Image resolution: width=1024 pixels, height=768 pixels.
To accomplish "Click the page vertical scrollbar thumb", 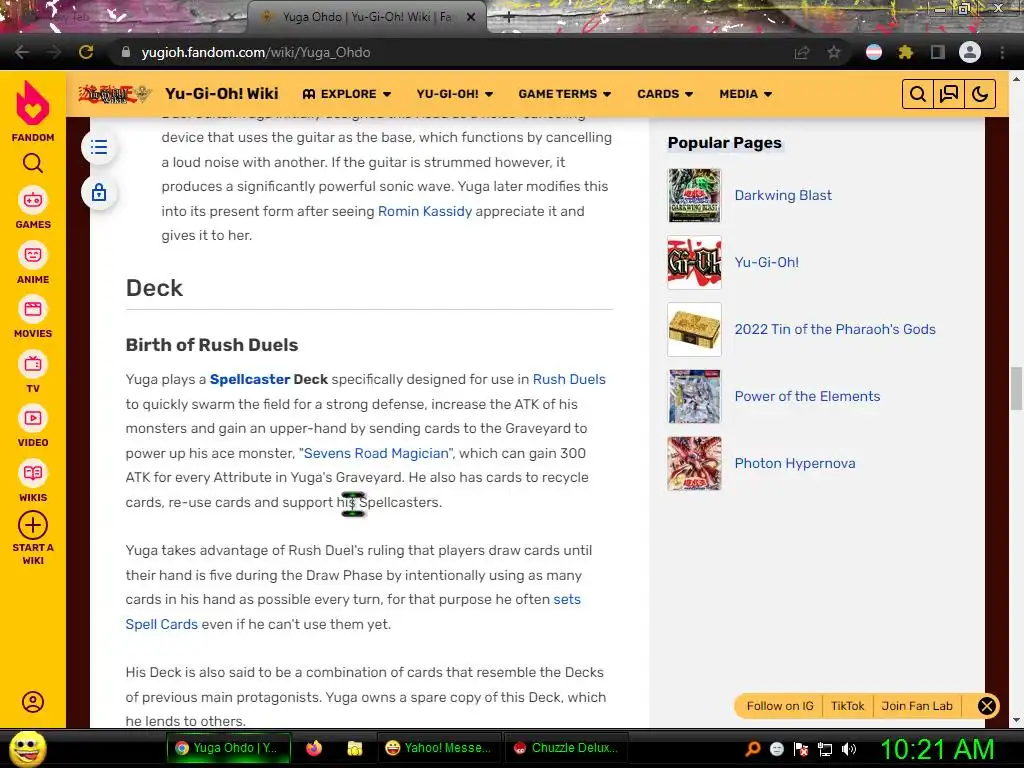I will [x=1016, y=389].
